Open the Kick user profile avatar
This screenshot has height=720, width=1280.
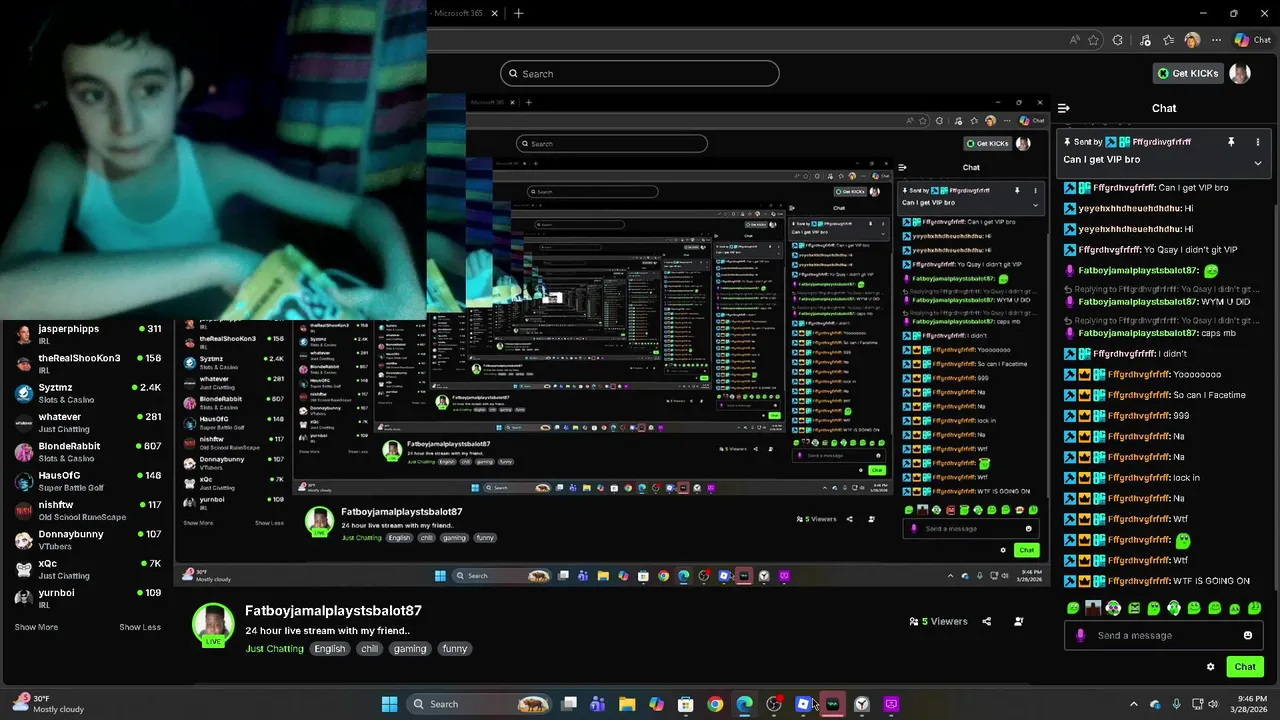click(x=1240, y=73)
